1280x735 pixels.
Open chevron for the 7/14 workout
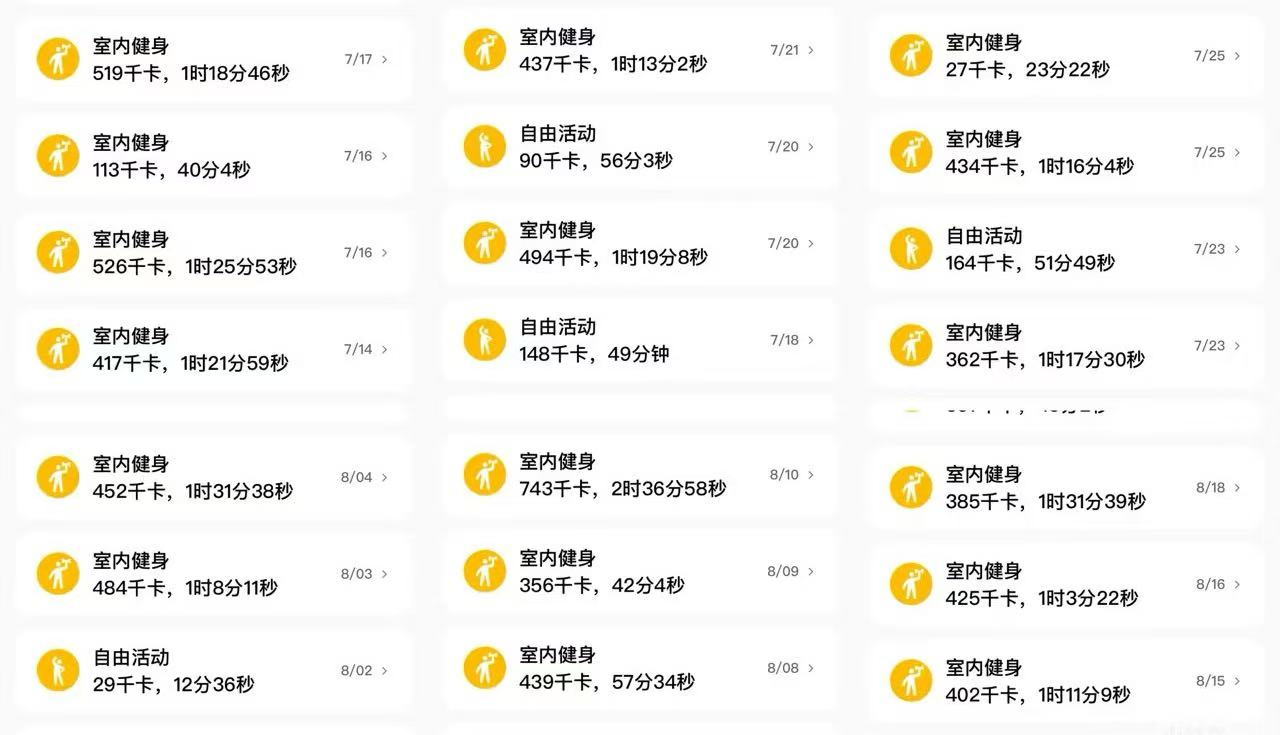pos(385,350)
